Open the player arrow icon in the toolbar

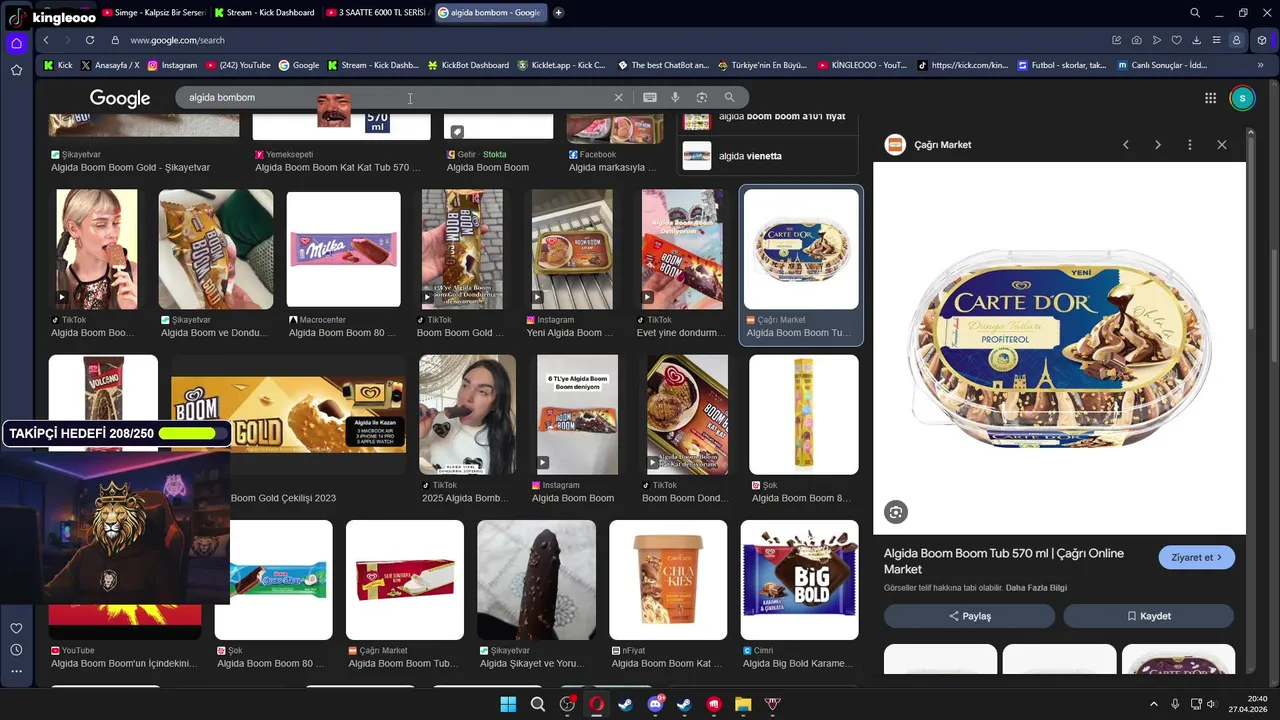[1157, 40]
